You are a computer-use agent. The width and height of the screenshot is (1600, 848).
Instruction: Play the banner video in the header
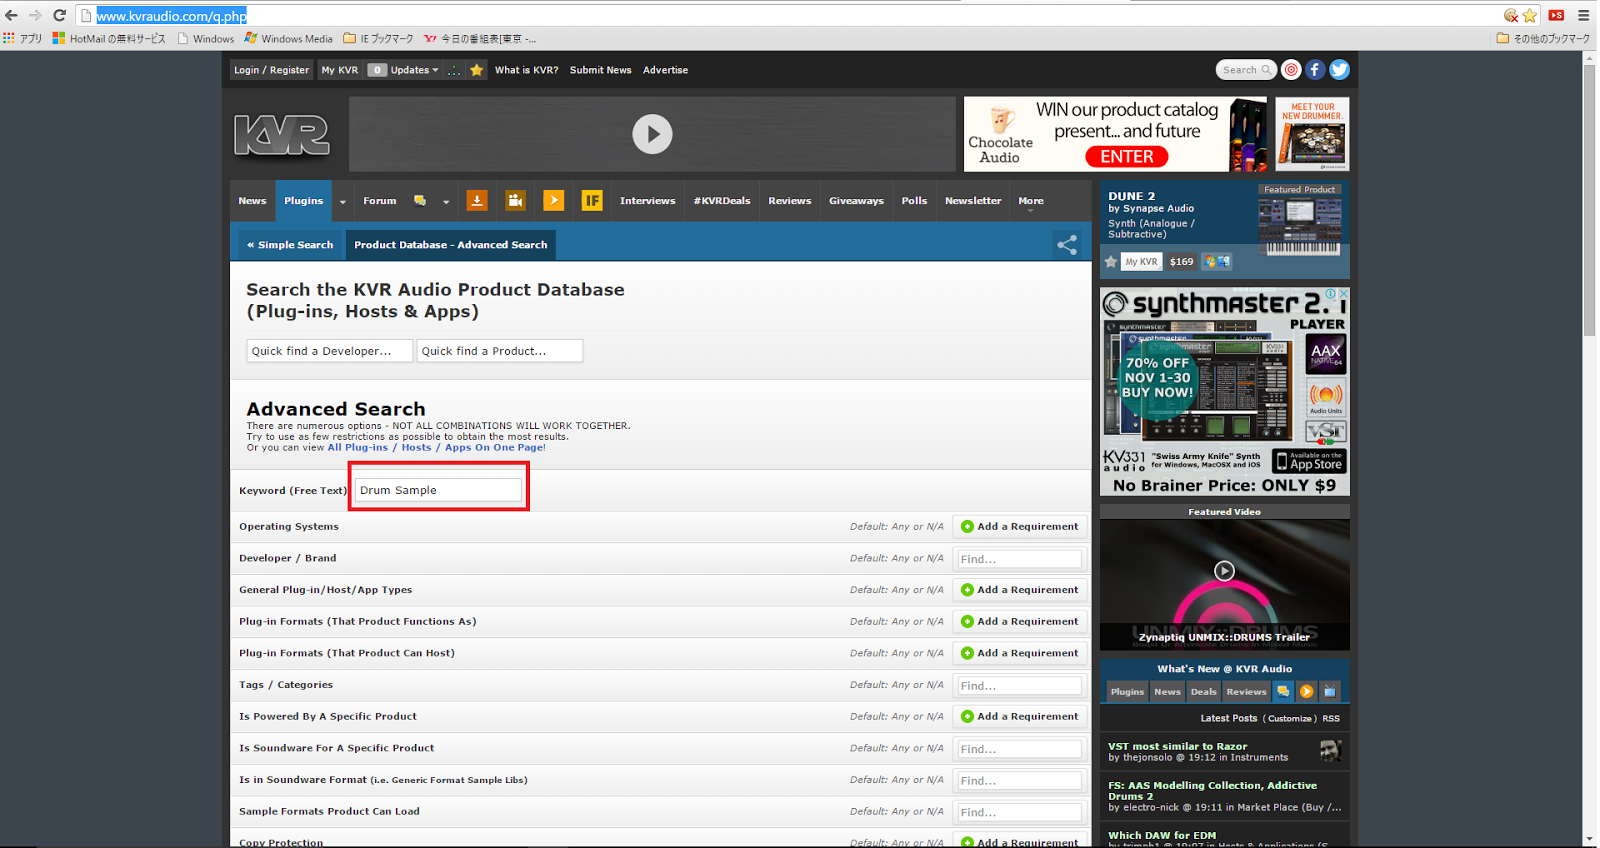(x=652, y=134)
